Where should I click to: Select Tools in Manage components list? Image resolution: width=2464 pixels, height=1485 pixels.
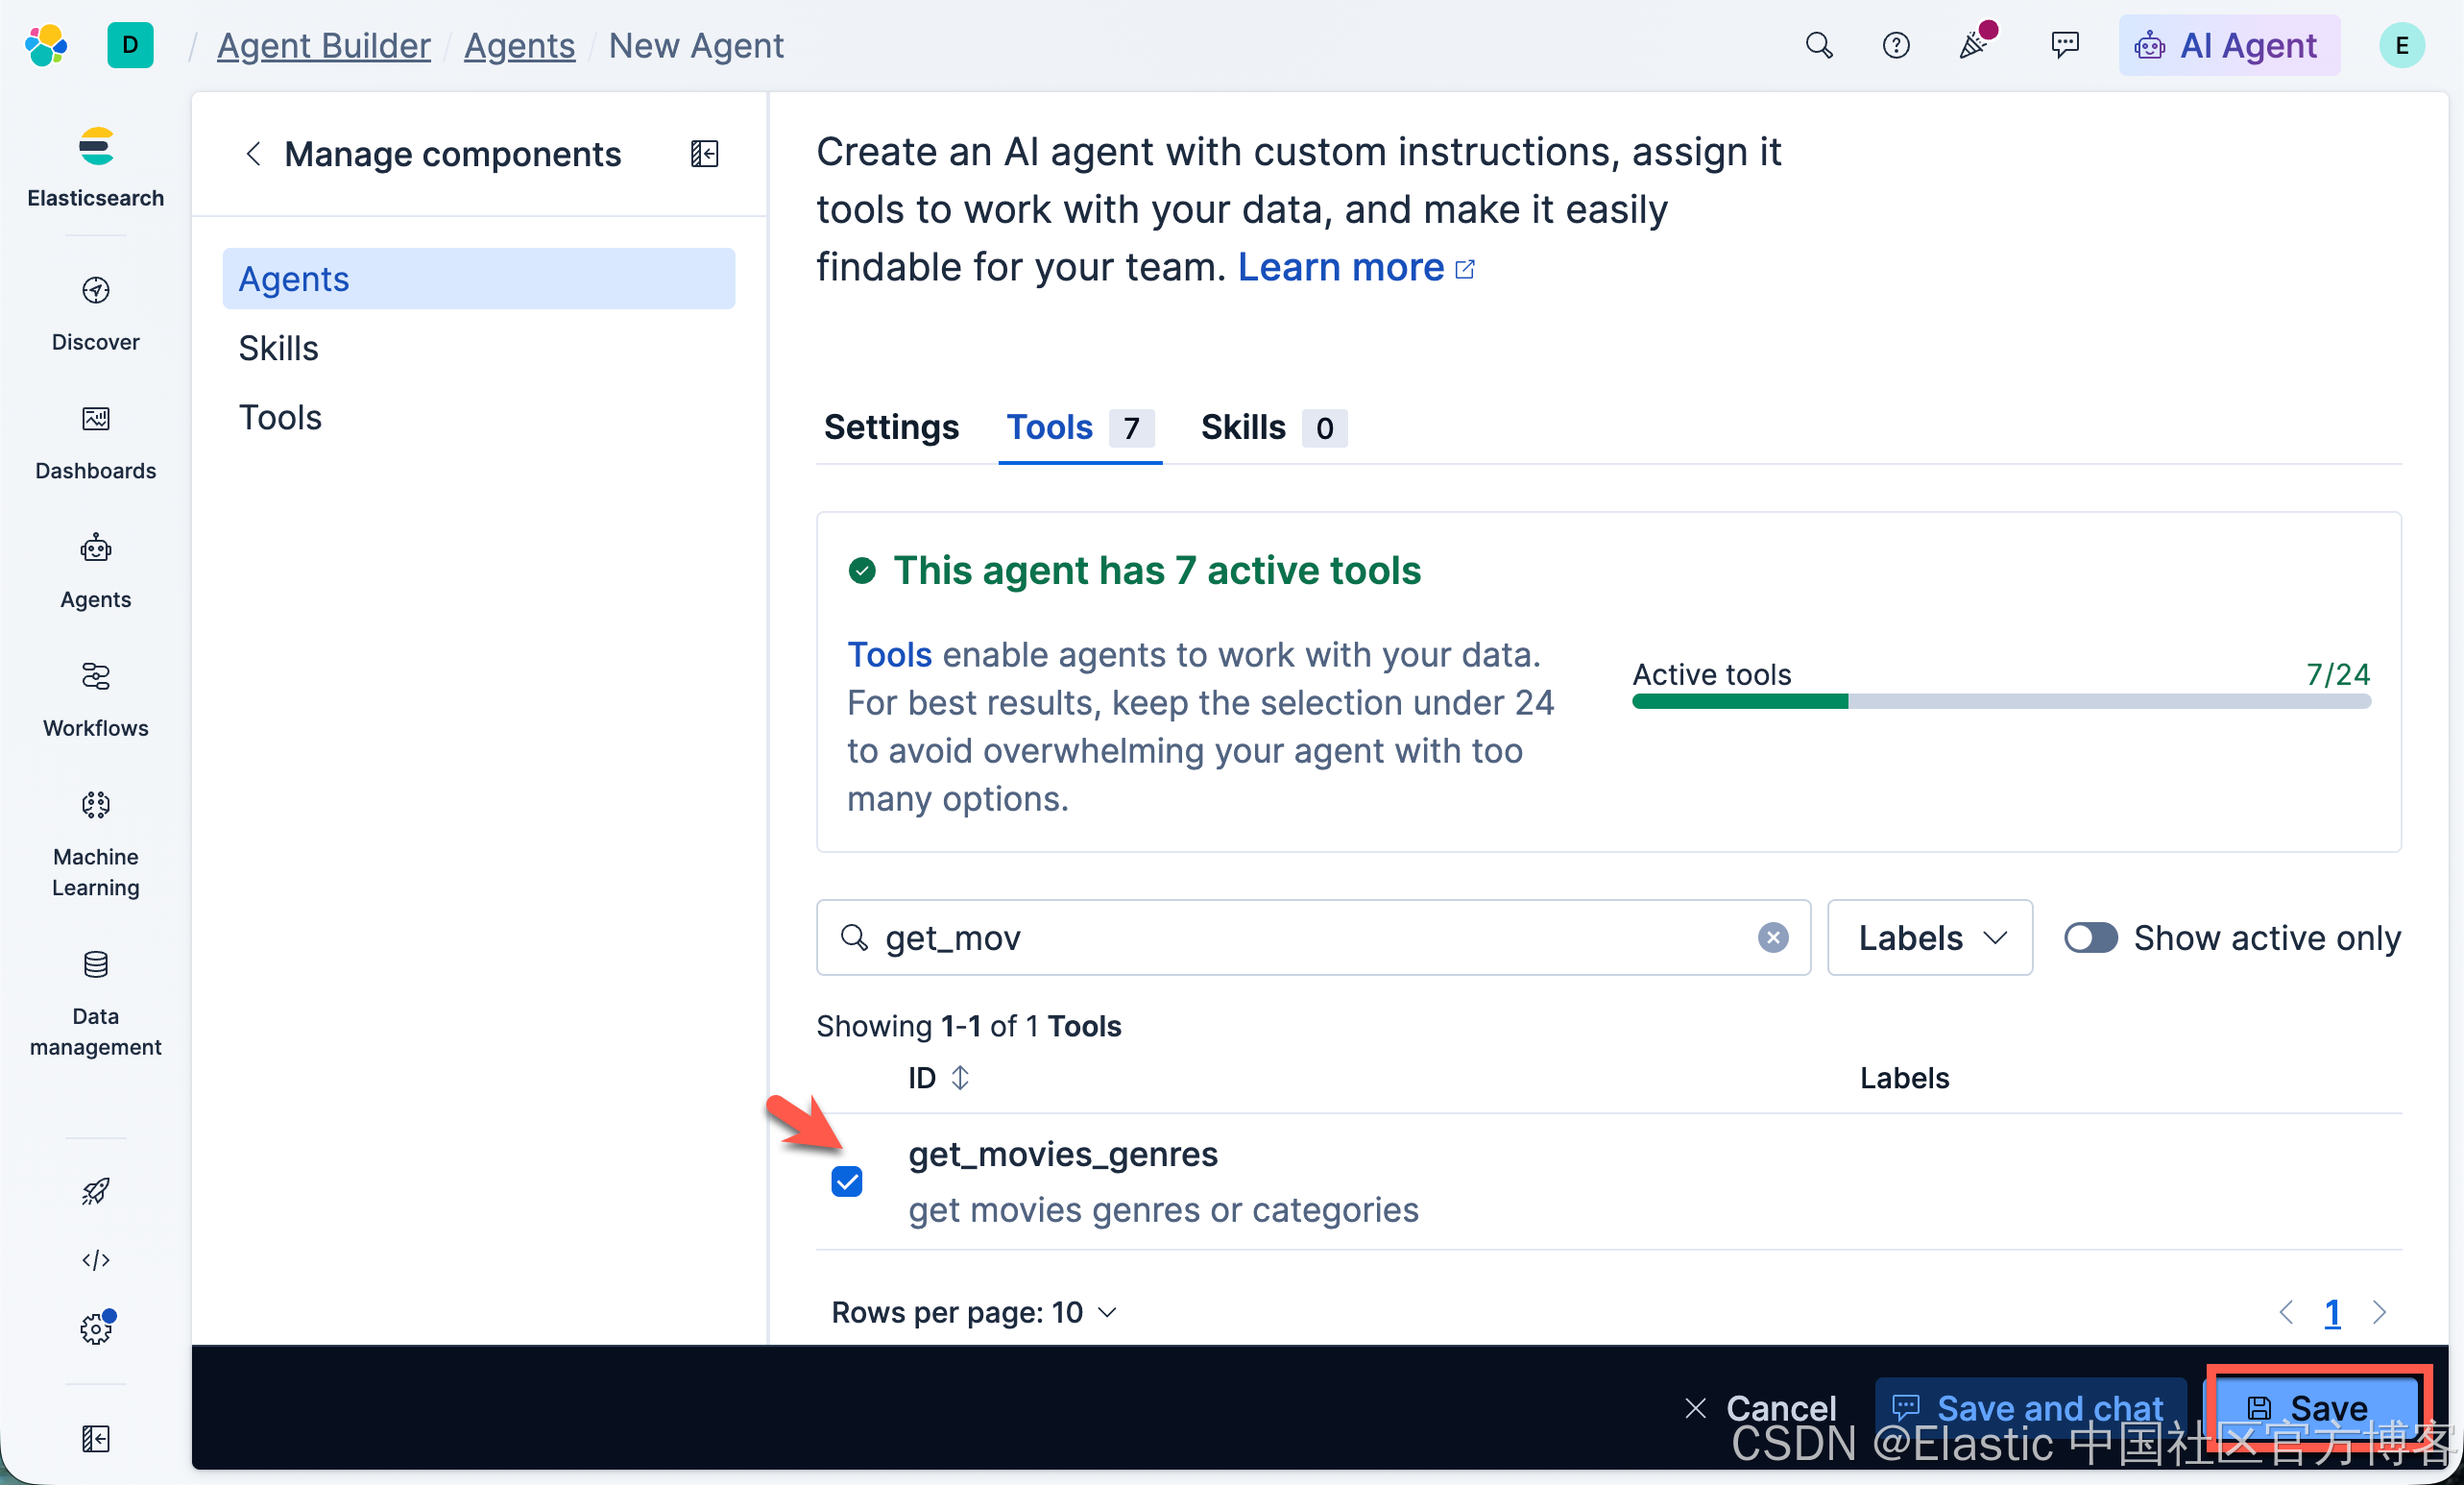pyautogui.click(x=478, y=417)
